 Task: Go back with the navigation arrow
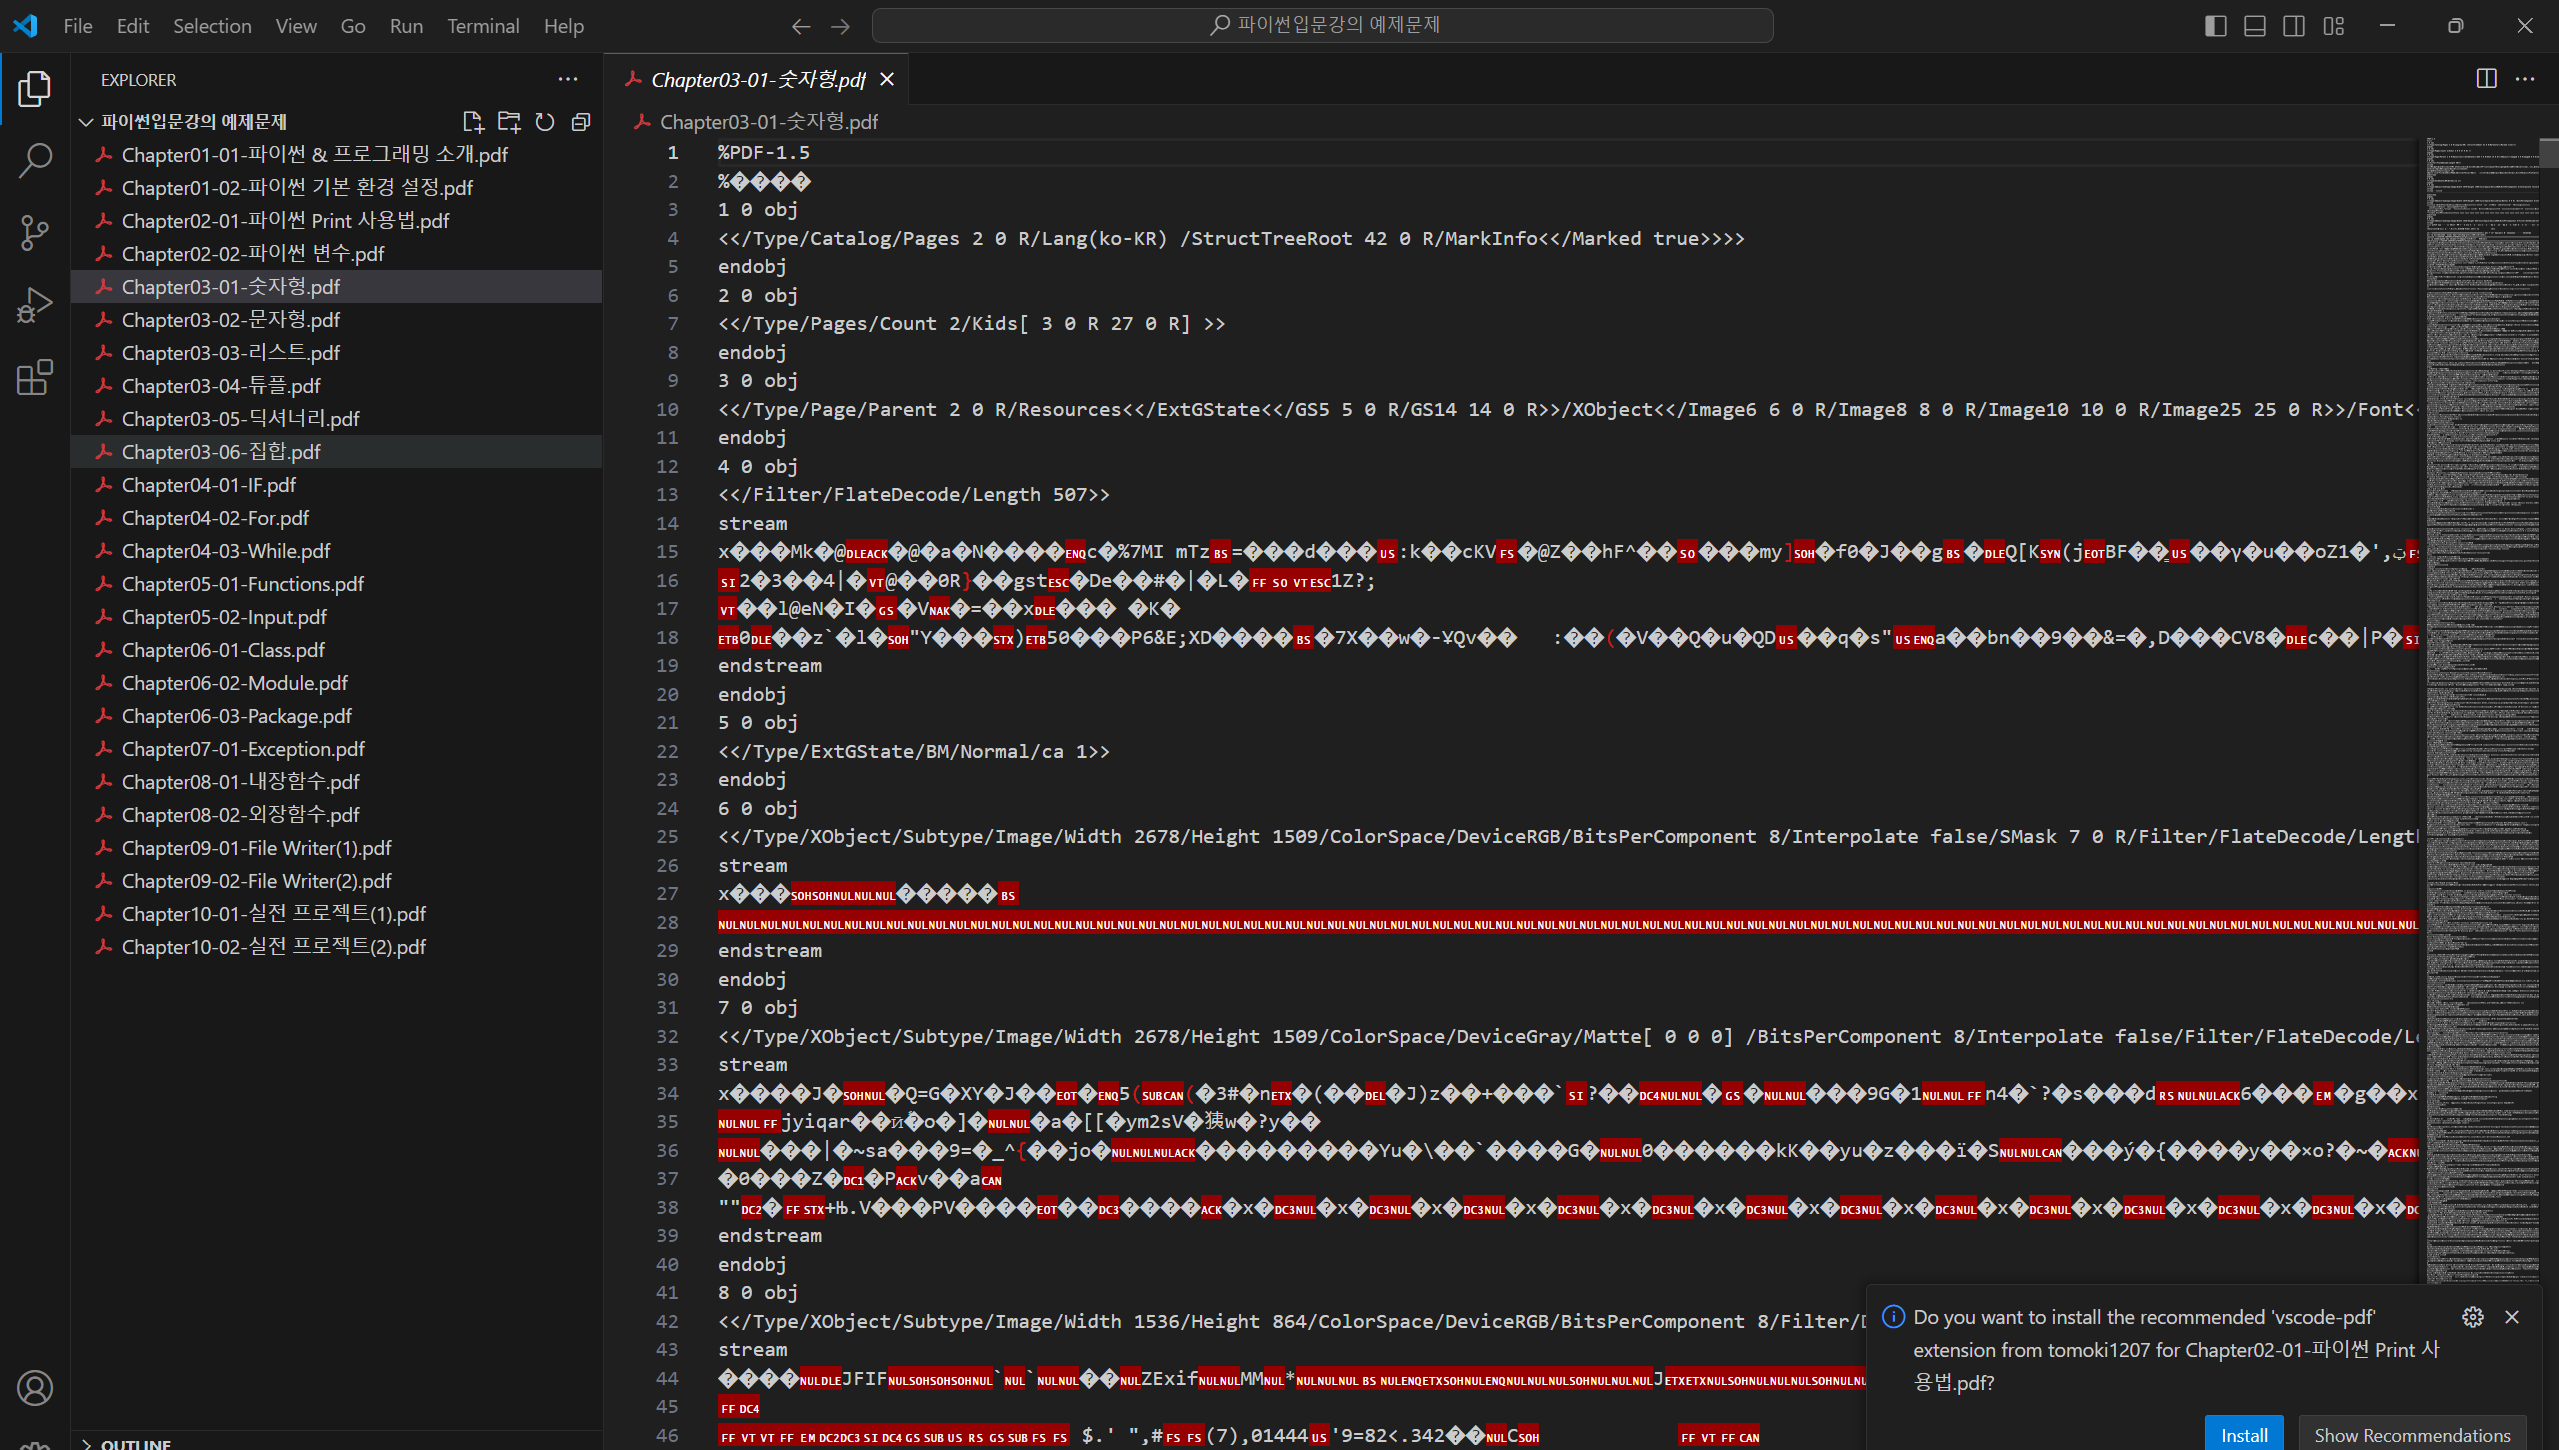click(801, 26)
